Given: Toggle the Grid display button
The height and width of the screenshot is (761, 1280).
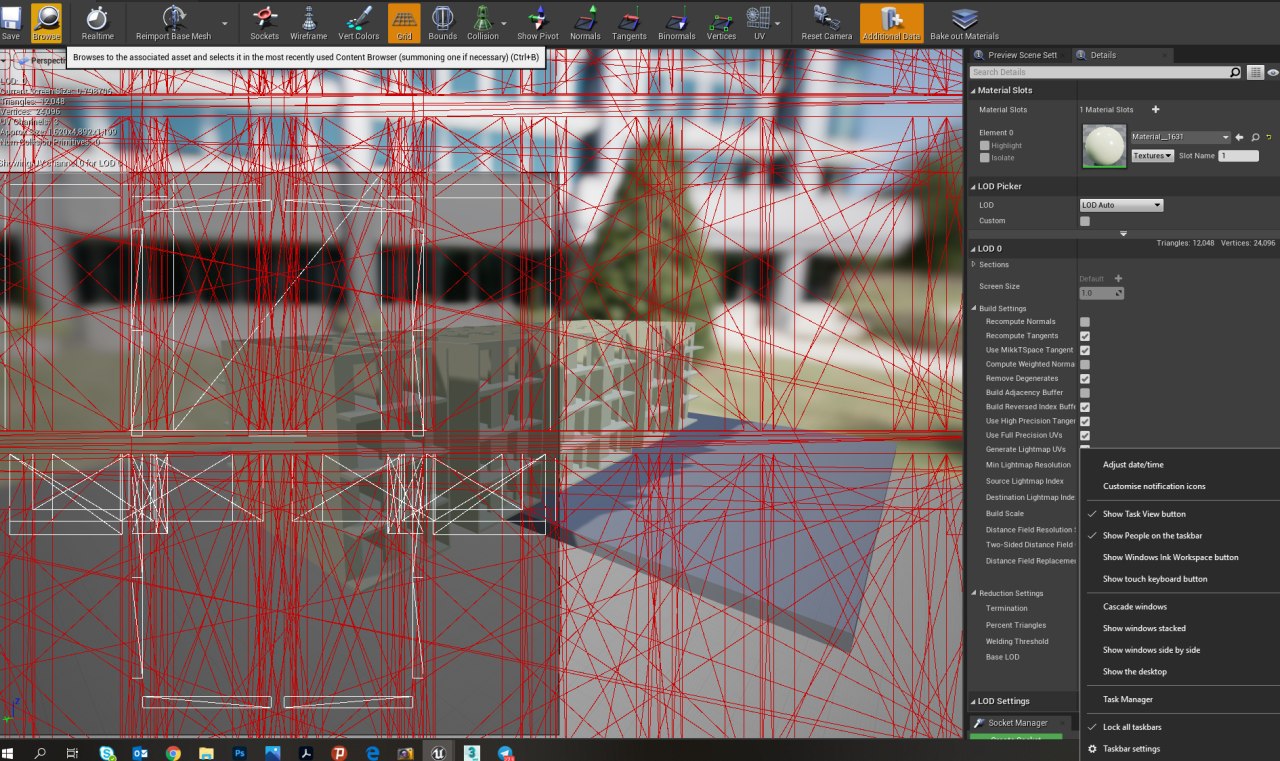Looking at the screenshot, I should [x=404, y=22].
